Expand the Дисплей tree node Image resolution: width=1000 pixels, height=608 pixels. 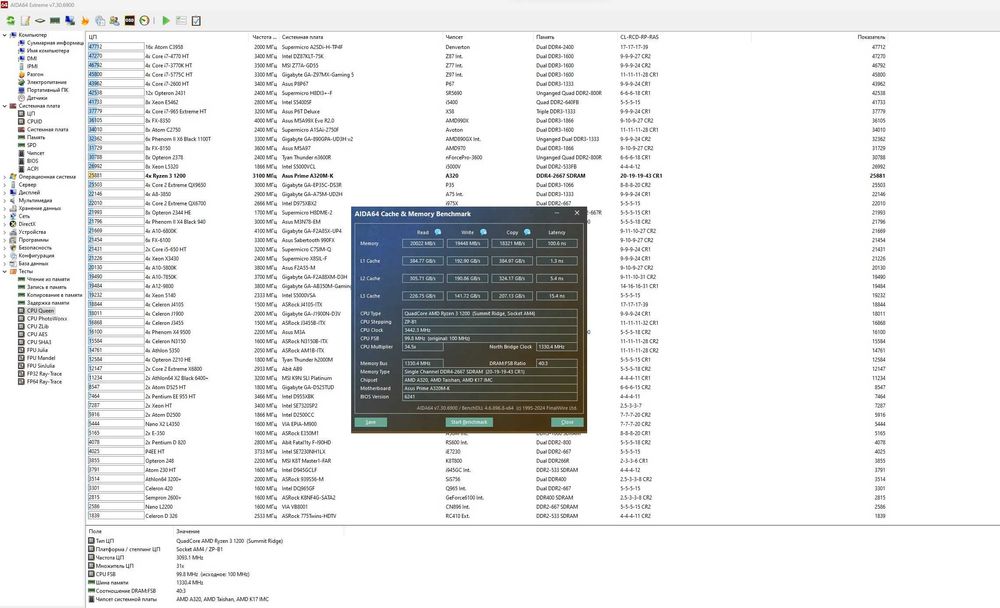[x=4, y=192]
